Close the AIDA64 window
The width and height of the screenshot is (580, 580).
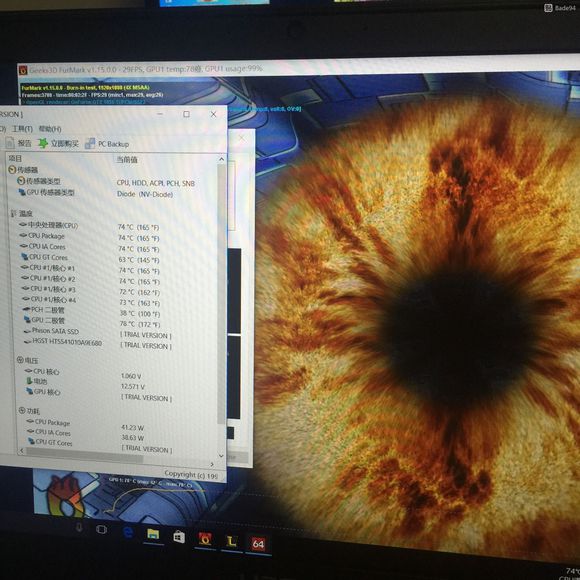pos(213,114)
